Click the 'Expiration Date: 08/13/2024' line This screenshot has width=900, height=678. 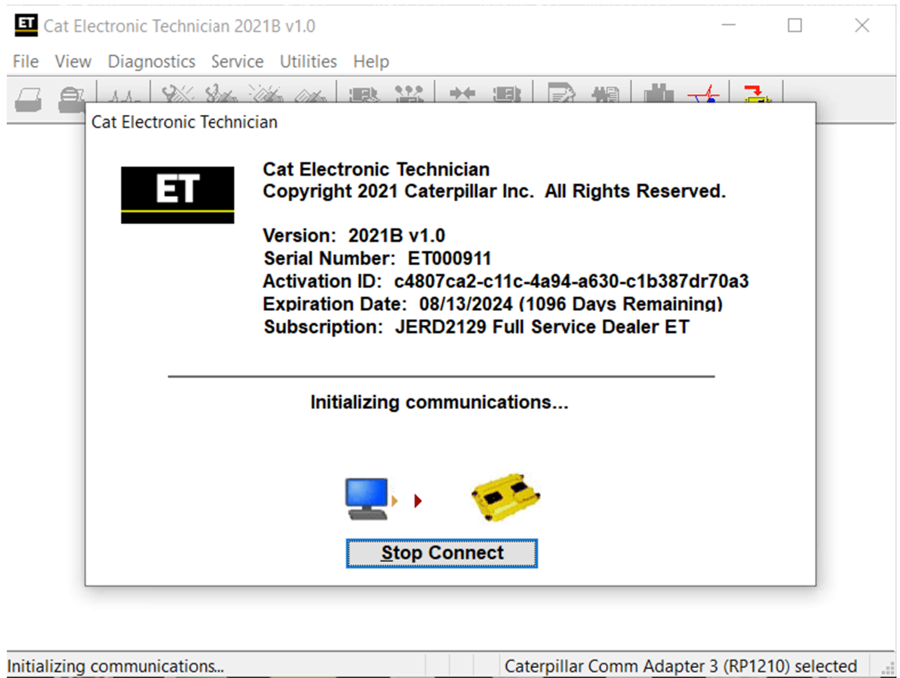tap(492, 304)
